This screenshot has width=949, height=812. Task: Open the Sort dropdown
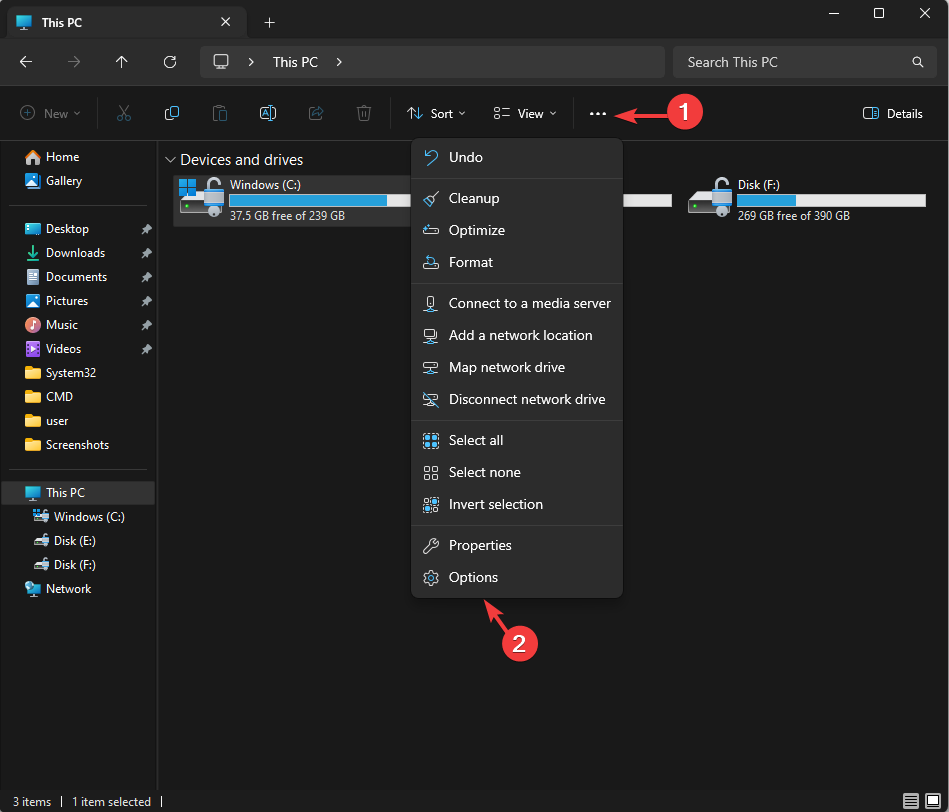436,114
